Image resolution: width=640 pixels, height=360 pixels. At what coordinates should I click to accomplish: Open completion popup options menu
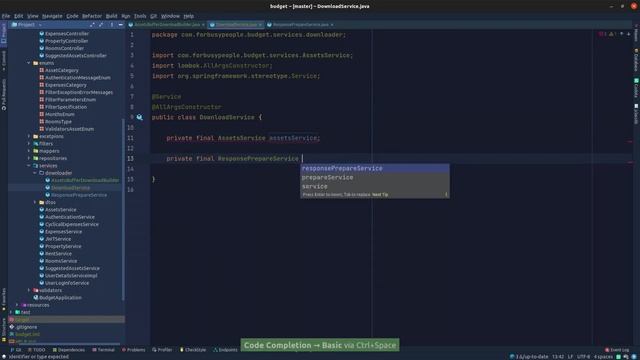click(446, 195)
